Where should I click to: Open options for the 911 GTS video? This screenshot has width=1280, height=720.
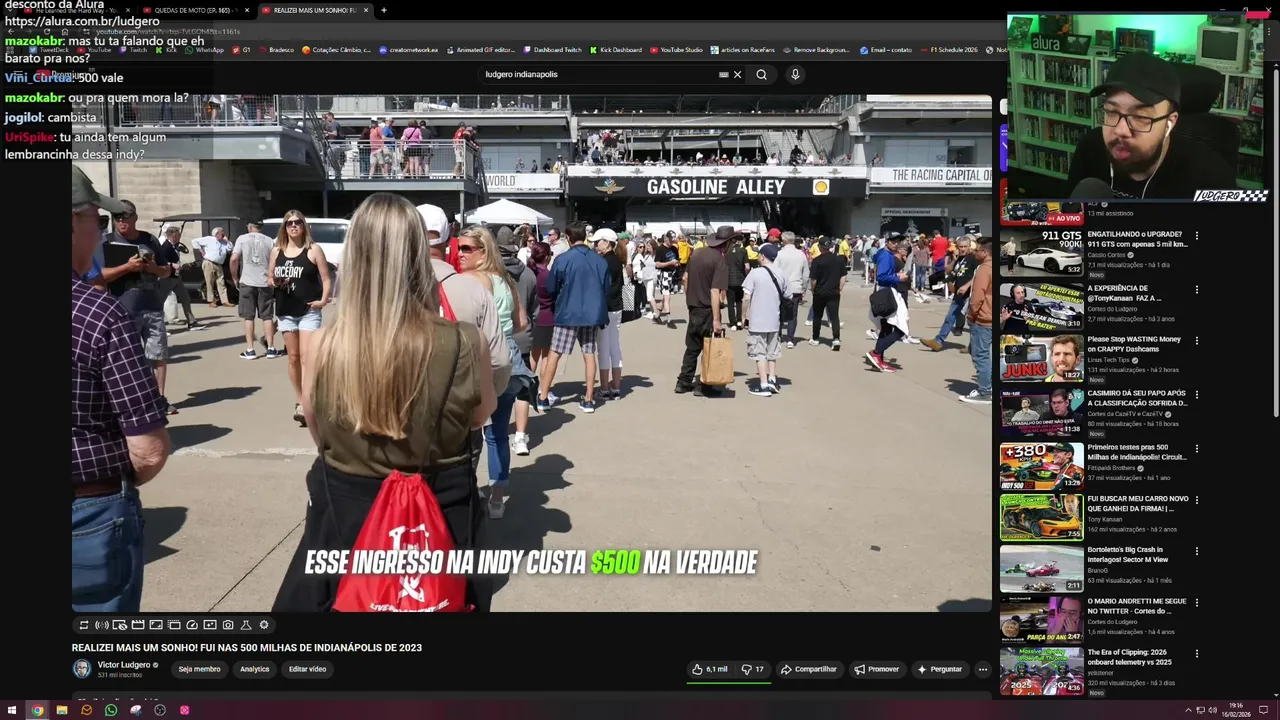1196,236
